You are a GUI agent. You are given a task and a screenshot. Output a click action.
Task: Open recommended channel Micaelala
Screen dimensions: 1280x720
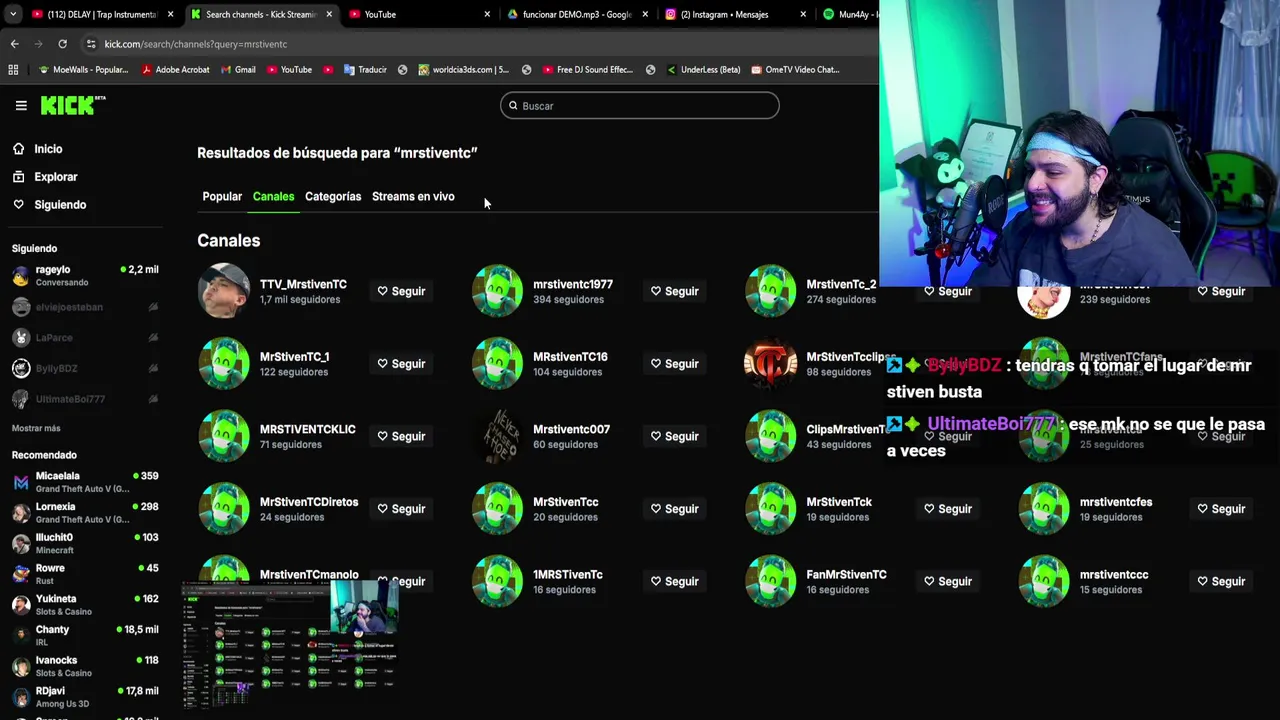pyautogui.click(x=85, y=482)
